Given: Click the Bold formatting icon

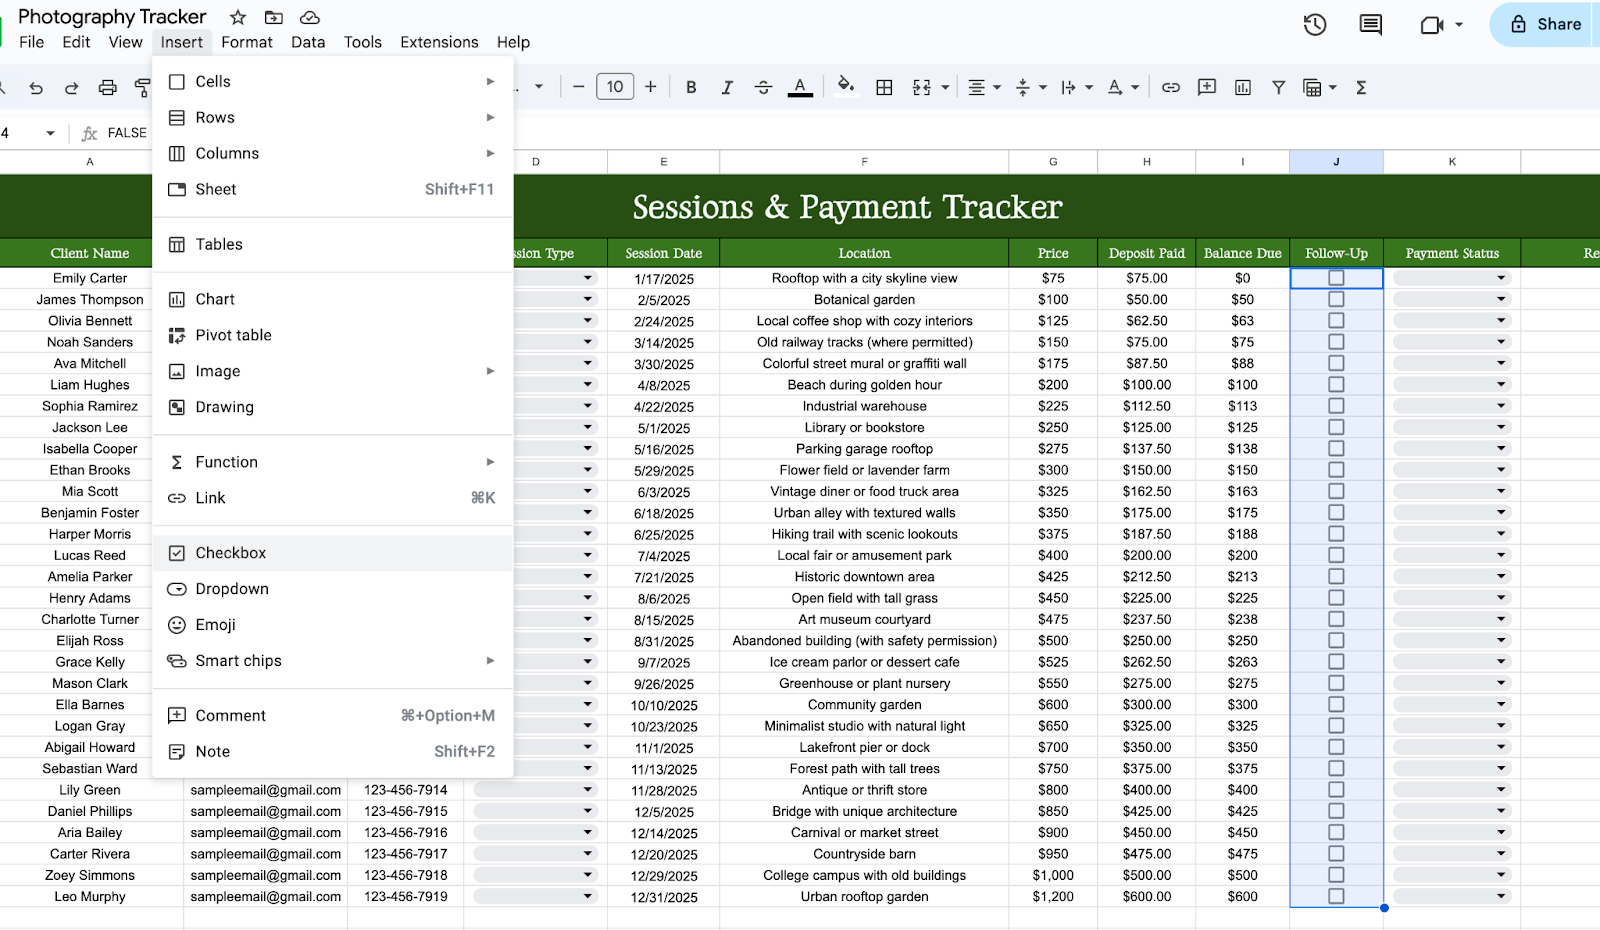Looking at the screenshot, I should click(x=691, y=88).
